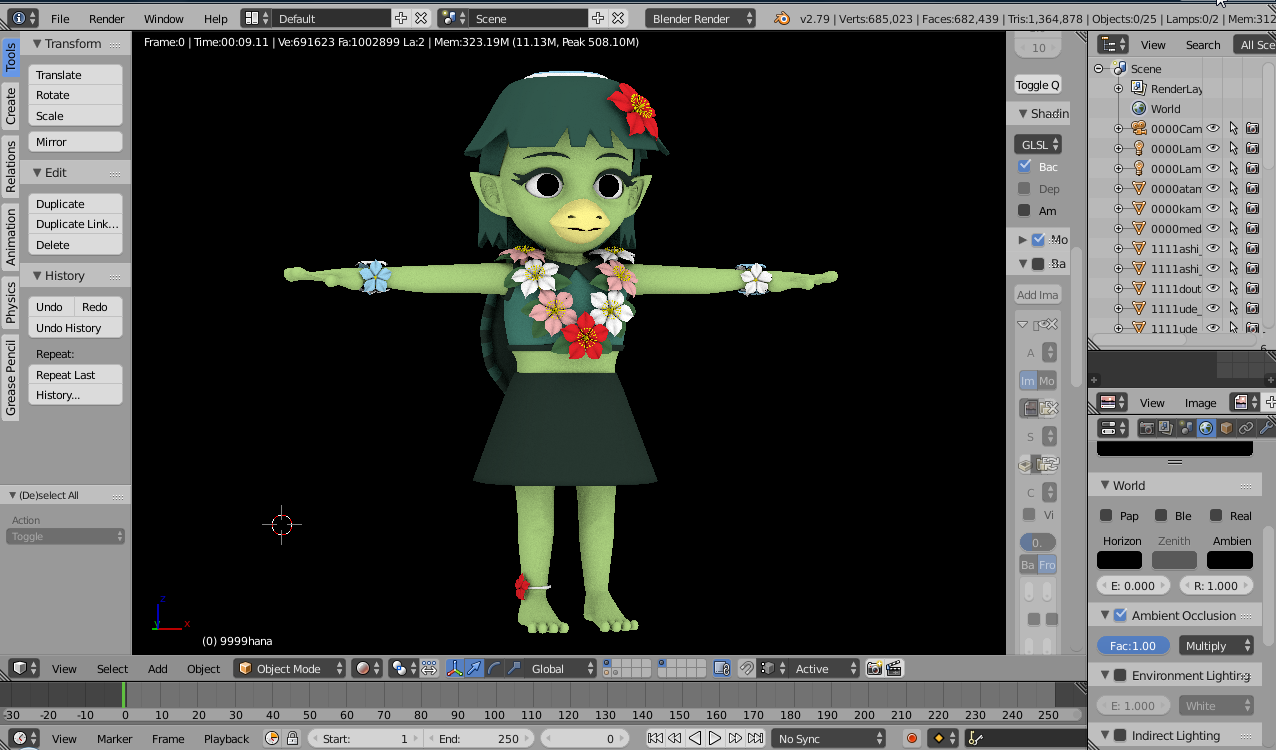The height and width of the screenshot is (750, 1276).
Task: Expand the RenderLayers tree item
Action: coord(1119,88)
